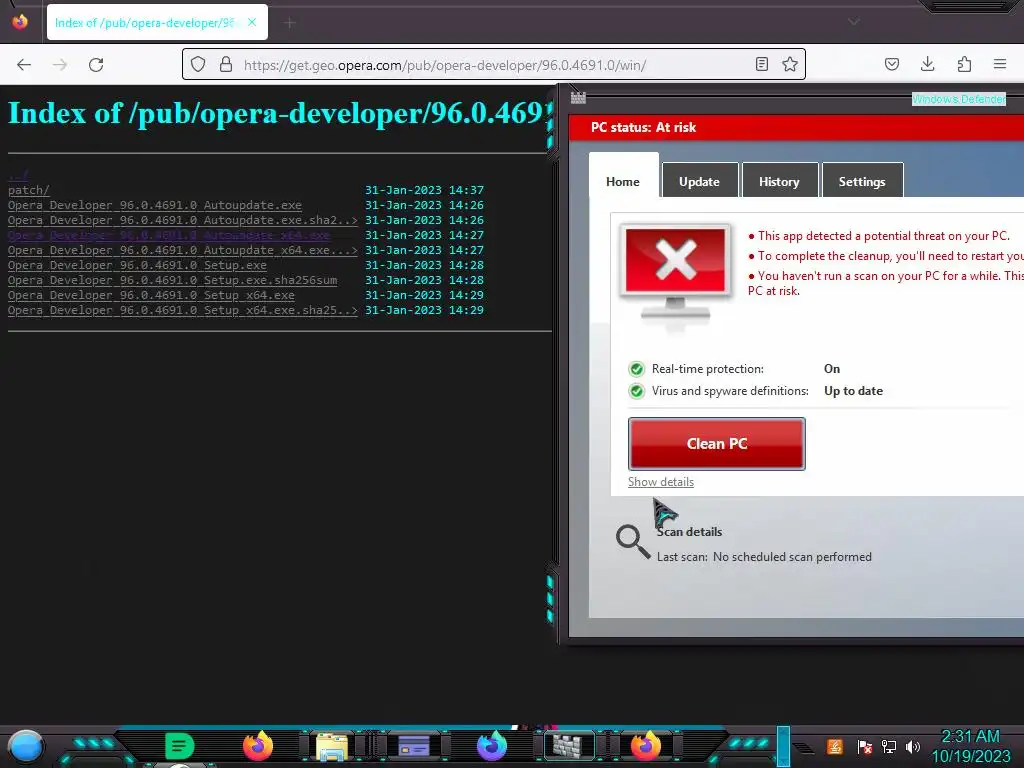Open the network tray icon
1024x768 pixels.
pos(888,746)
